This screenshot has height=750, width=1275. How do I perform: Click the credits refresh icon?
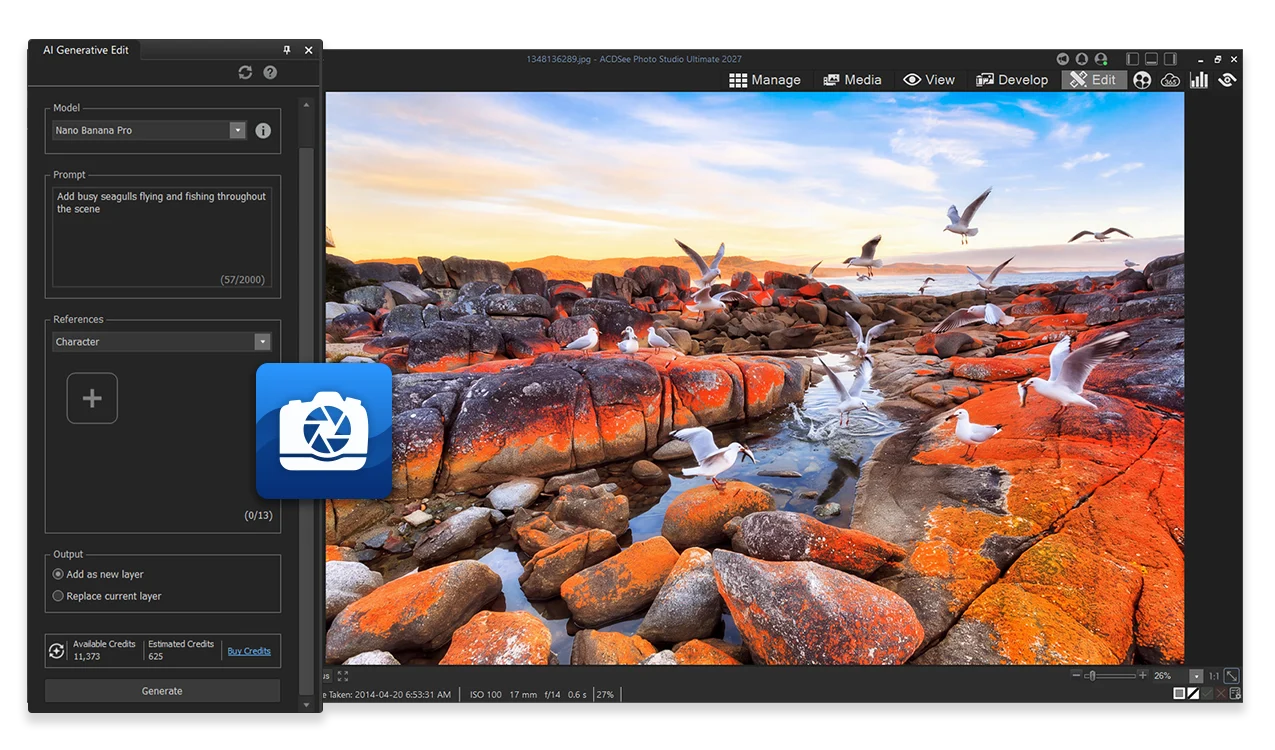click(57, 651)
